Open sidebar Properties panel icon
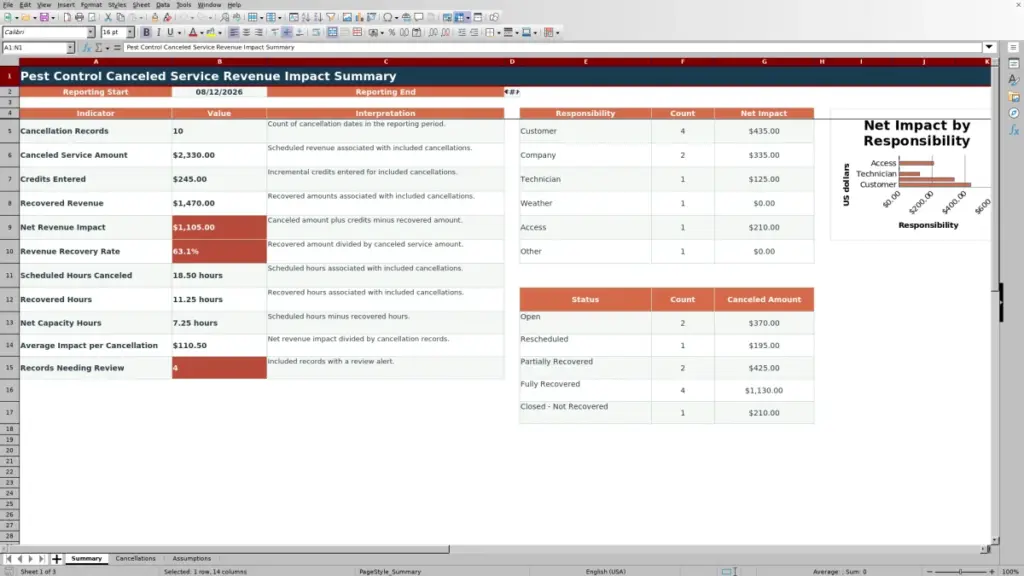The image size is (1024, 576). pyautogui.click(x=1014, y=63)
